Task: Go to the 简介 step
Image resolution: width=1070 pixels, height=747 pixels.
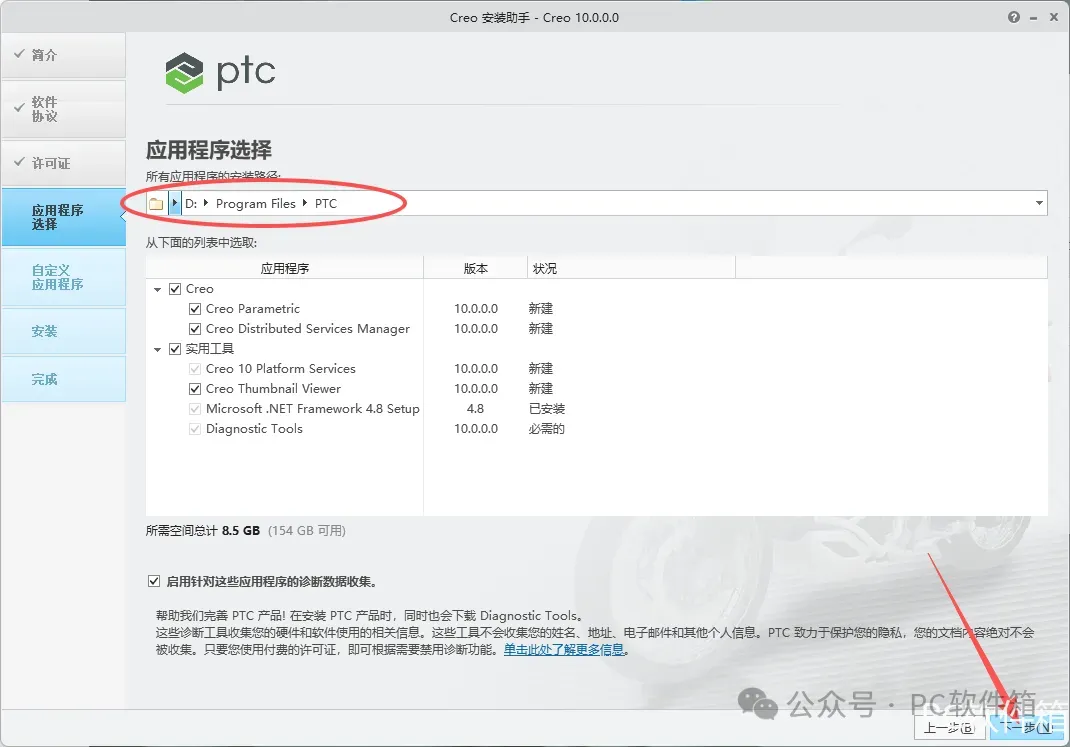Action: point(63,55)
